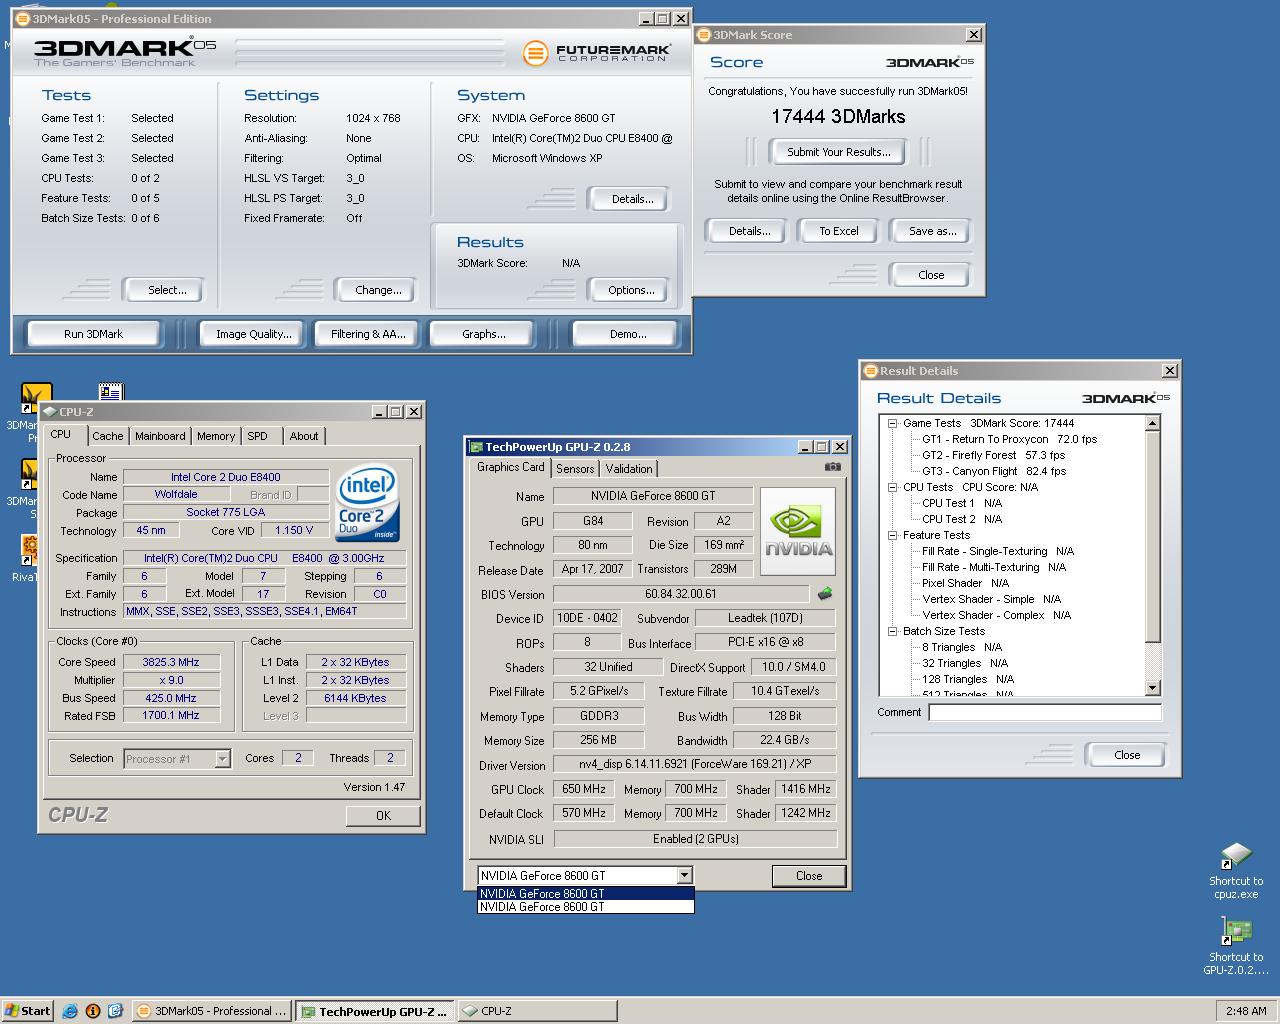Click the Run 3DMark button
This screenshot has width=1280, height=1024.
click(x=93, y=334)
